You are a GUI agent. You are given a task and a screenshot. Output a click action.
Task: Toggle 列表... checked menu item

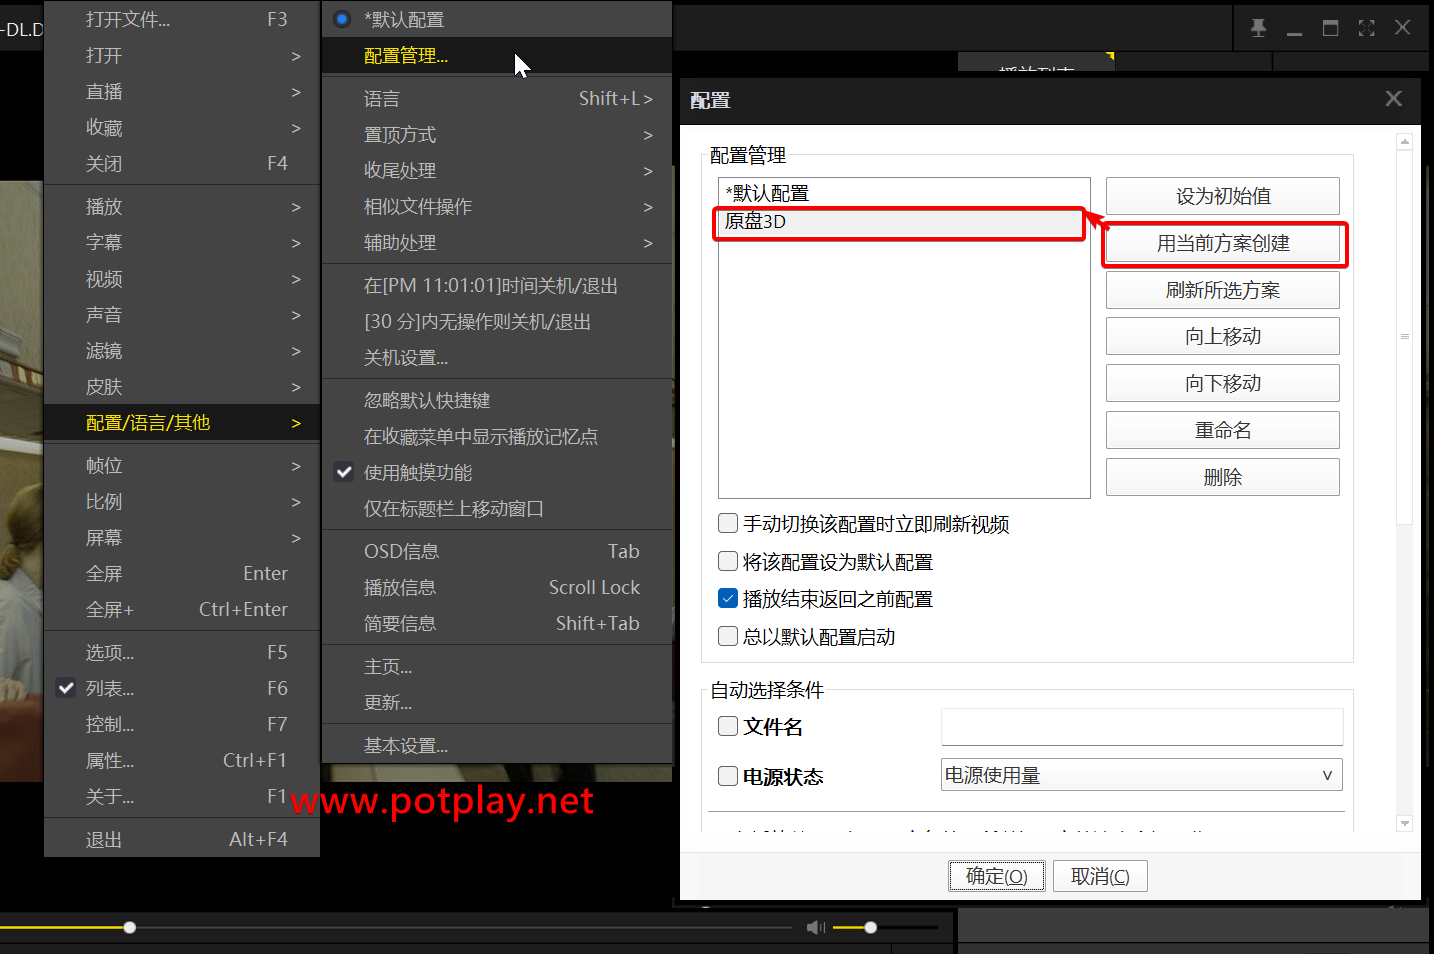182,688
